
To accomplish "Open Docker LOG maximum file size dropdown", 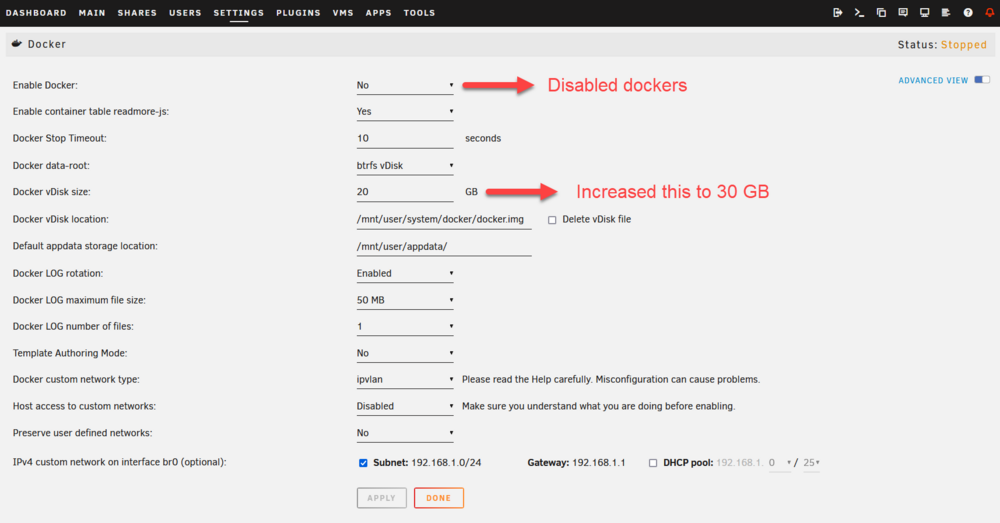I will pos(405,300).
